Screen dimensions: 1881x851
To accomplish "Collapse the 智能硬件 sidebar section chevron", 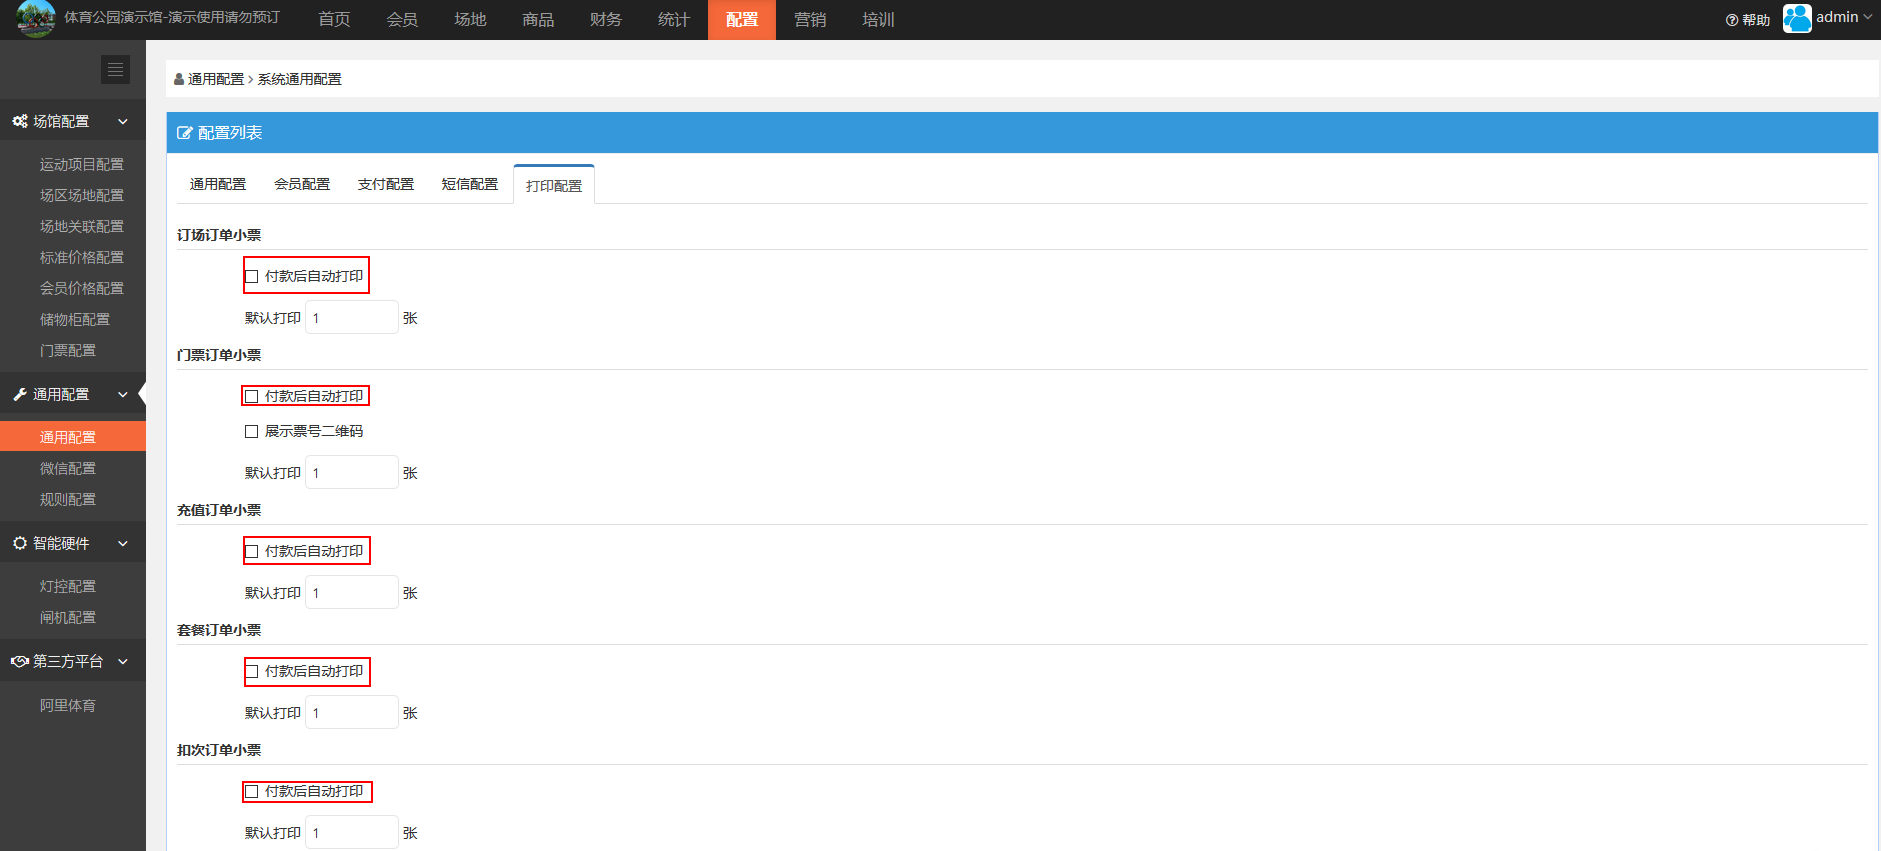I will (x=123, y=543).
